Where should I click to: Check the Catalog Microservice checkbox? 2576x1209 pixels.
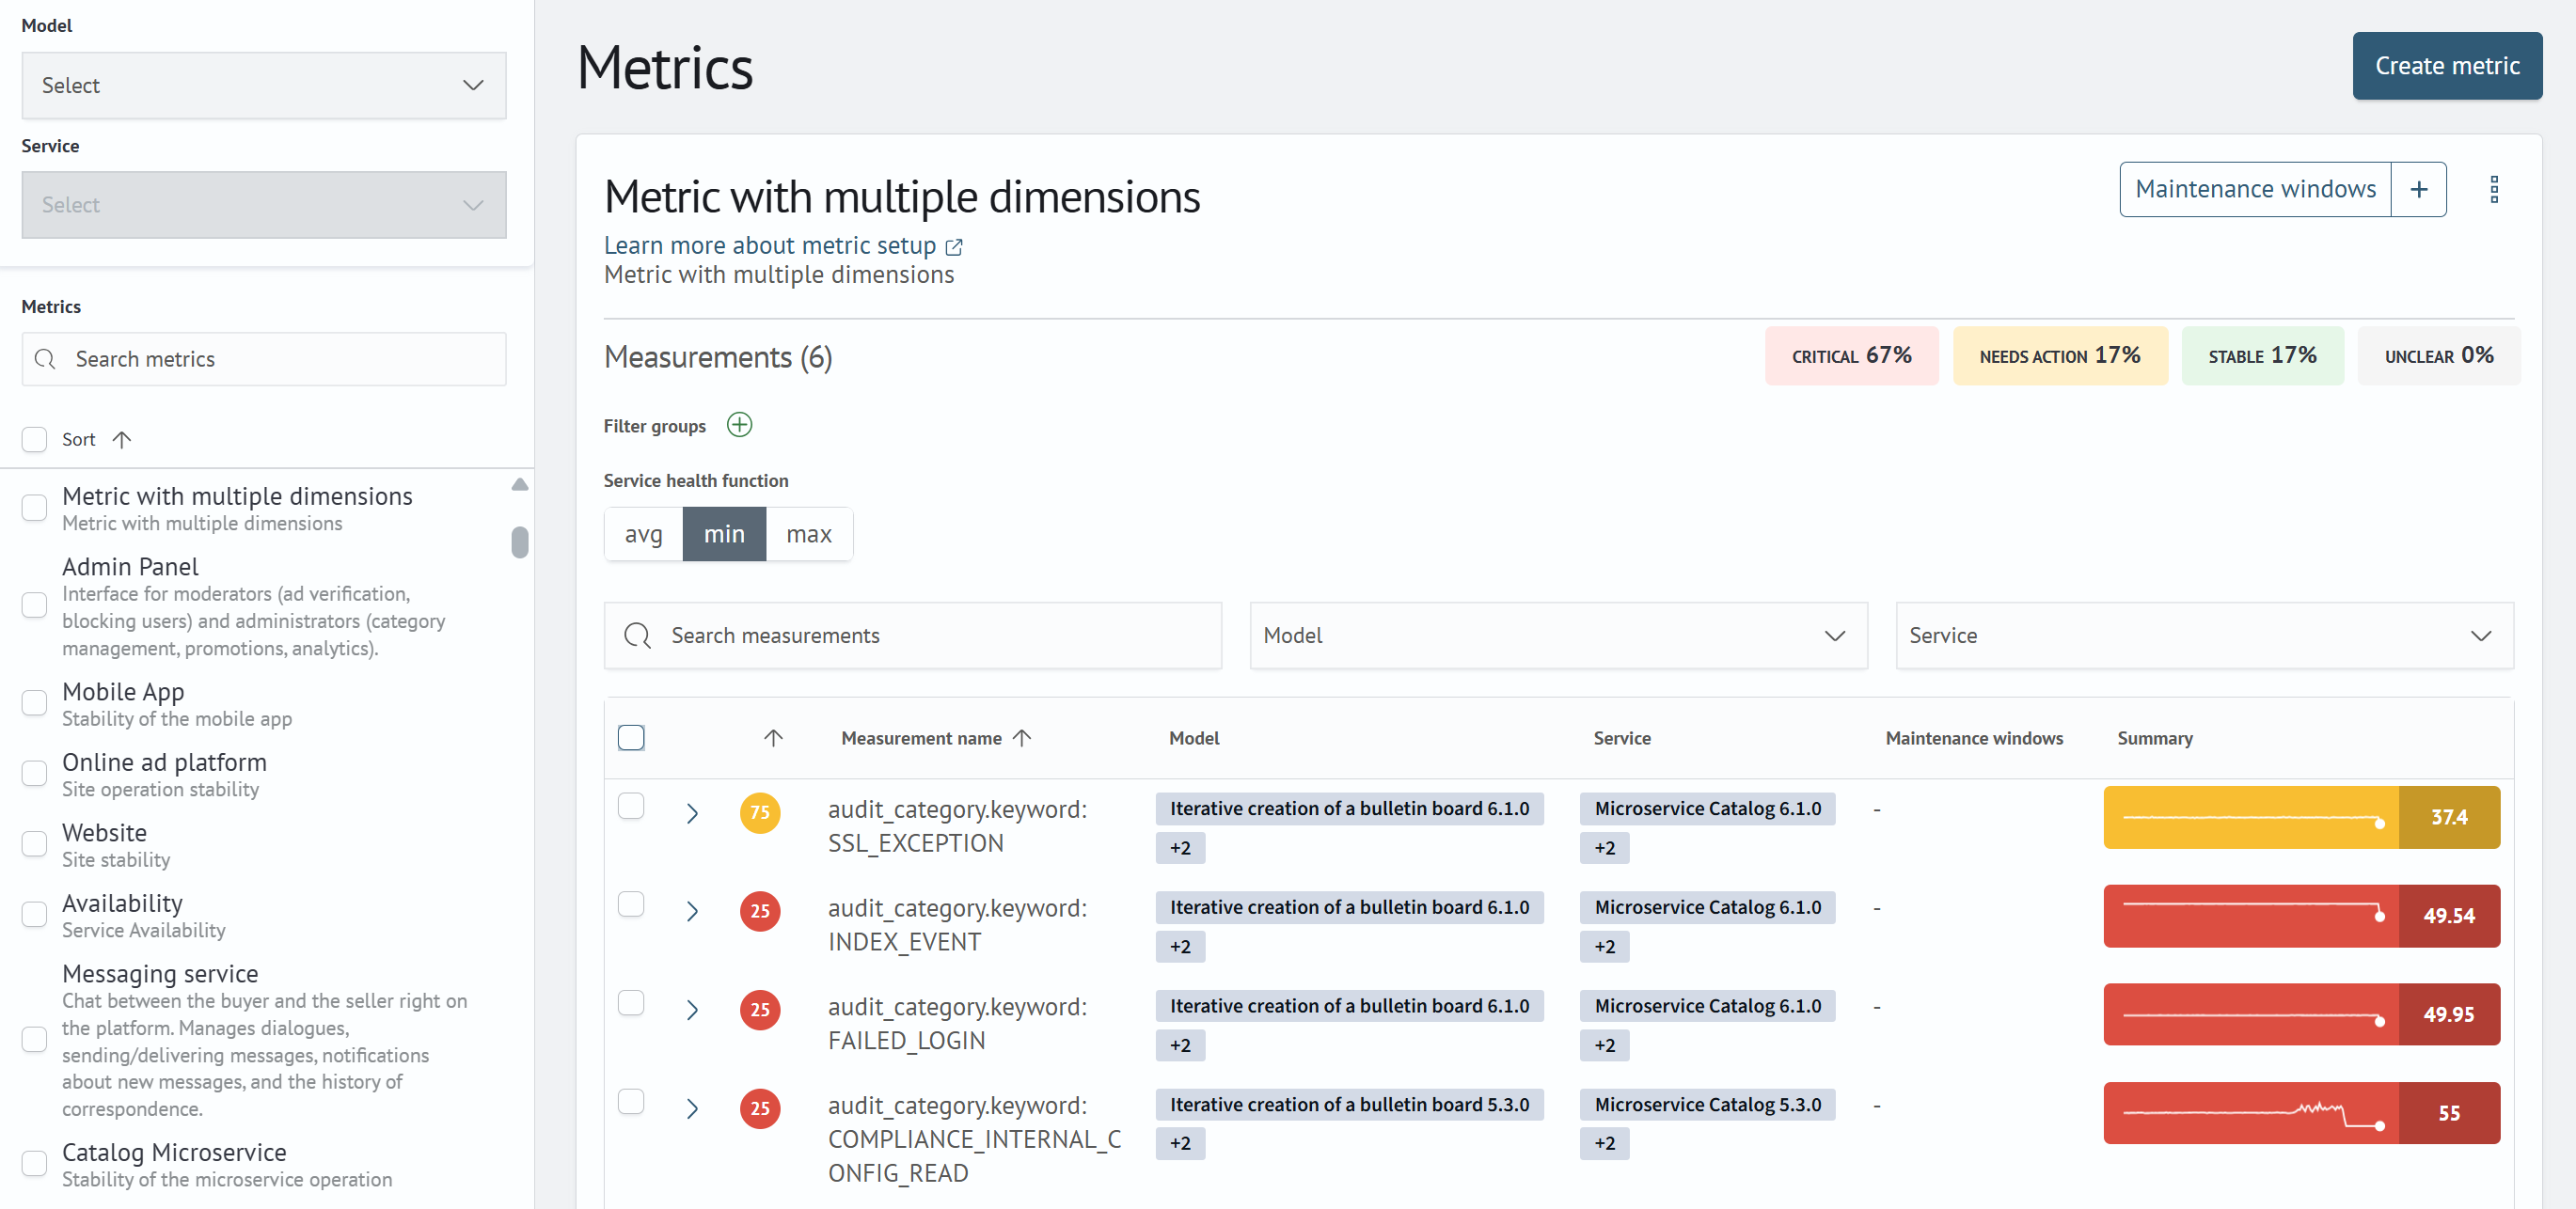click(x=35, y=1163)
